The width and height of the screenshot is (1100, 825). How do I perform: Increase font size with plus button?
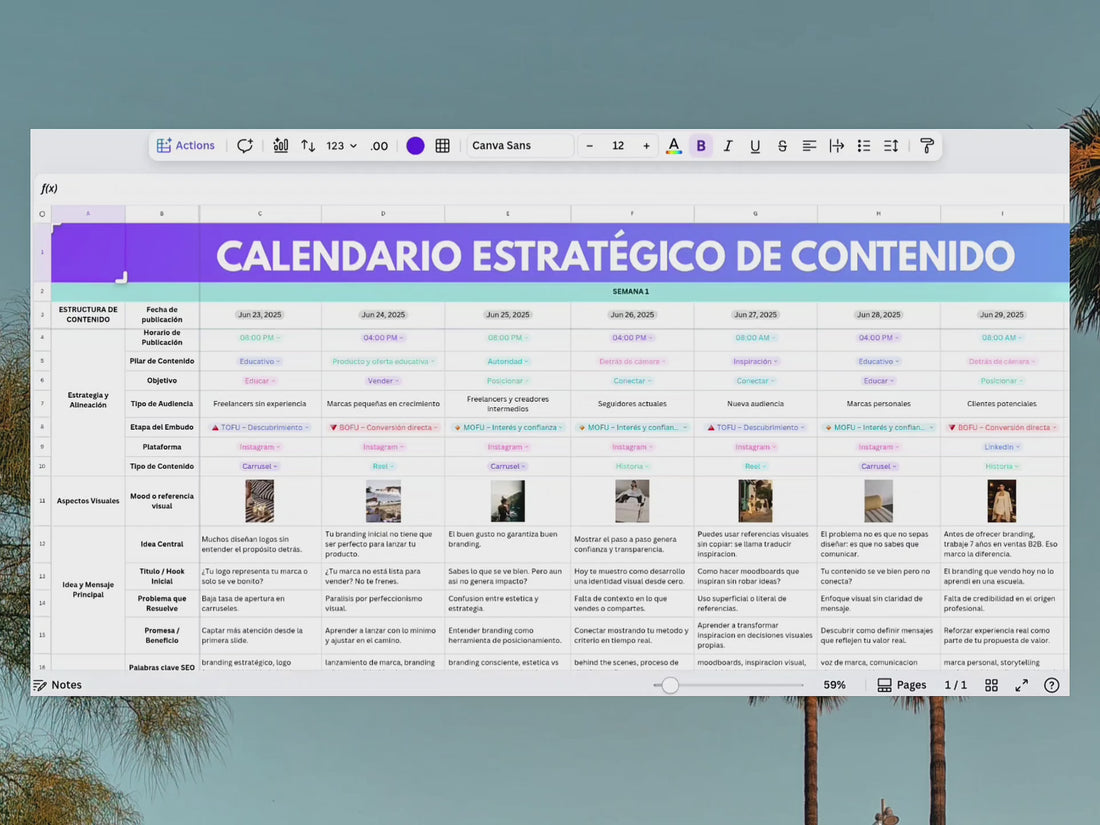click(x=646, y=145)
